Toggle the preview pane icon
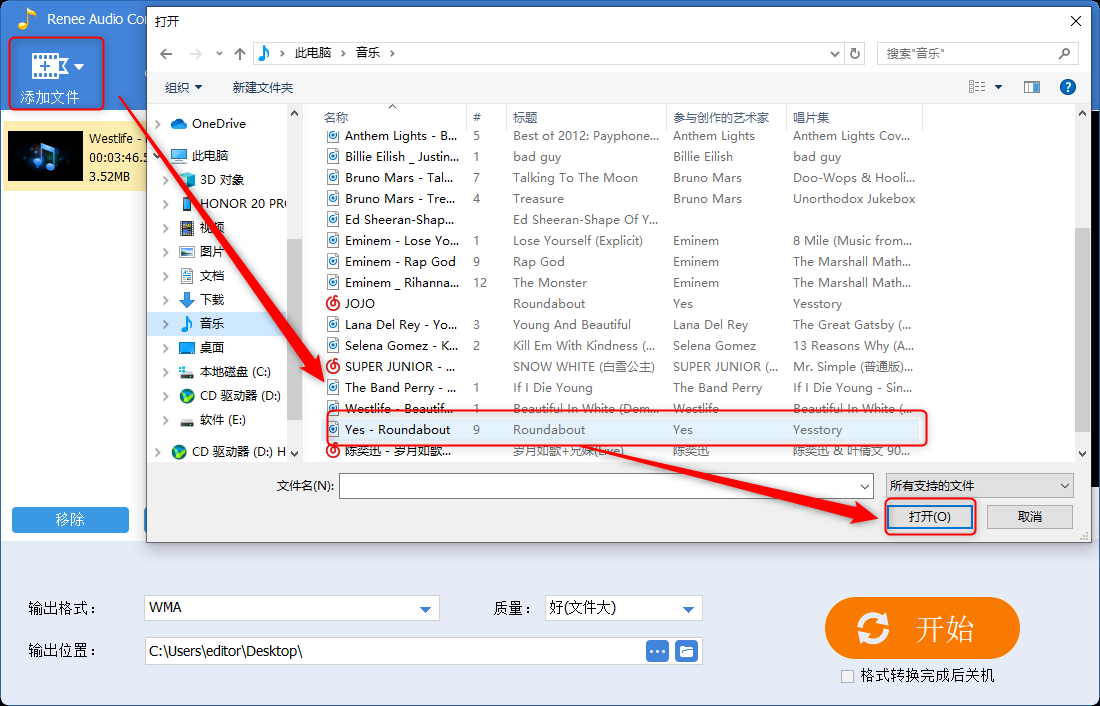 [x=1032, y=87]
